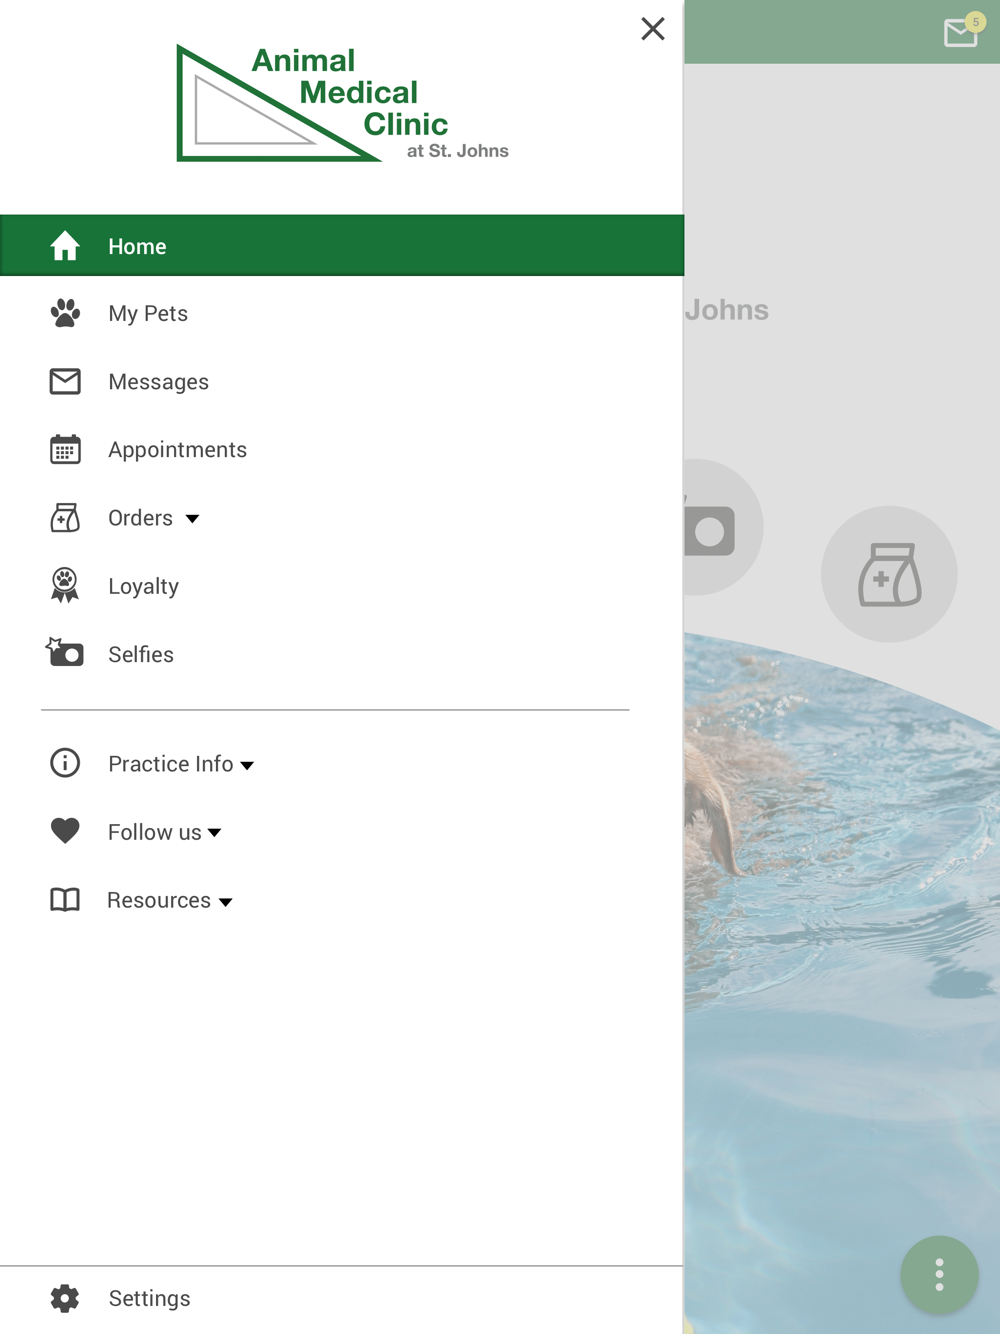
Task: Open the Loyalty menu entry
Action: 342,586
